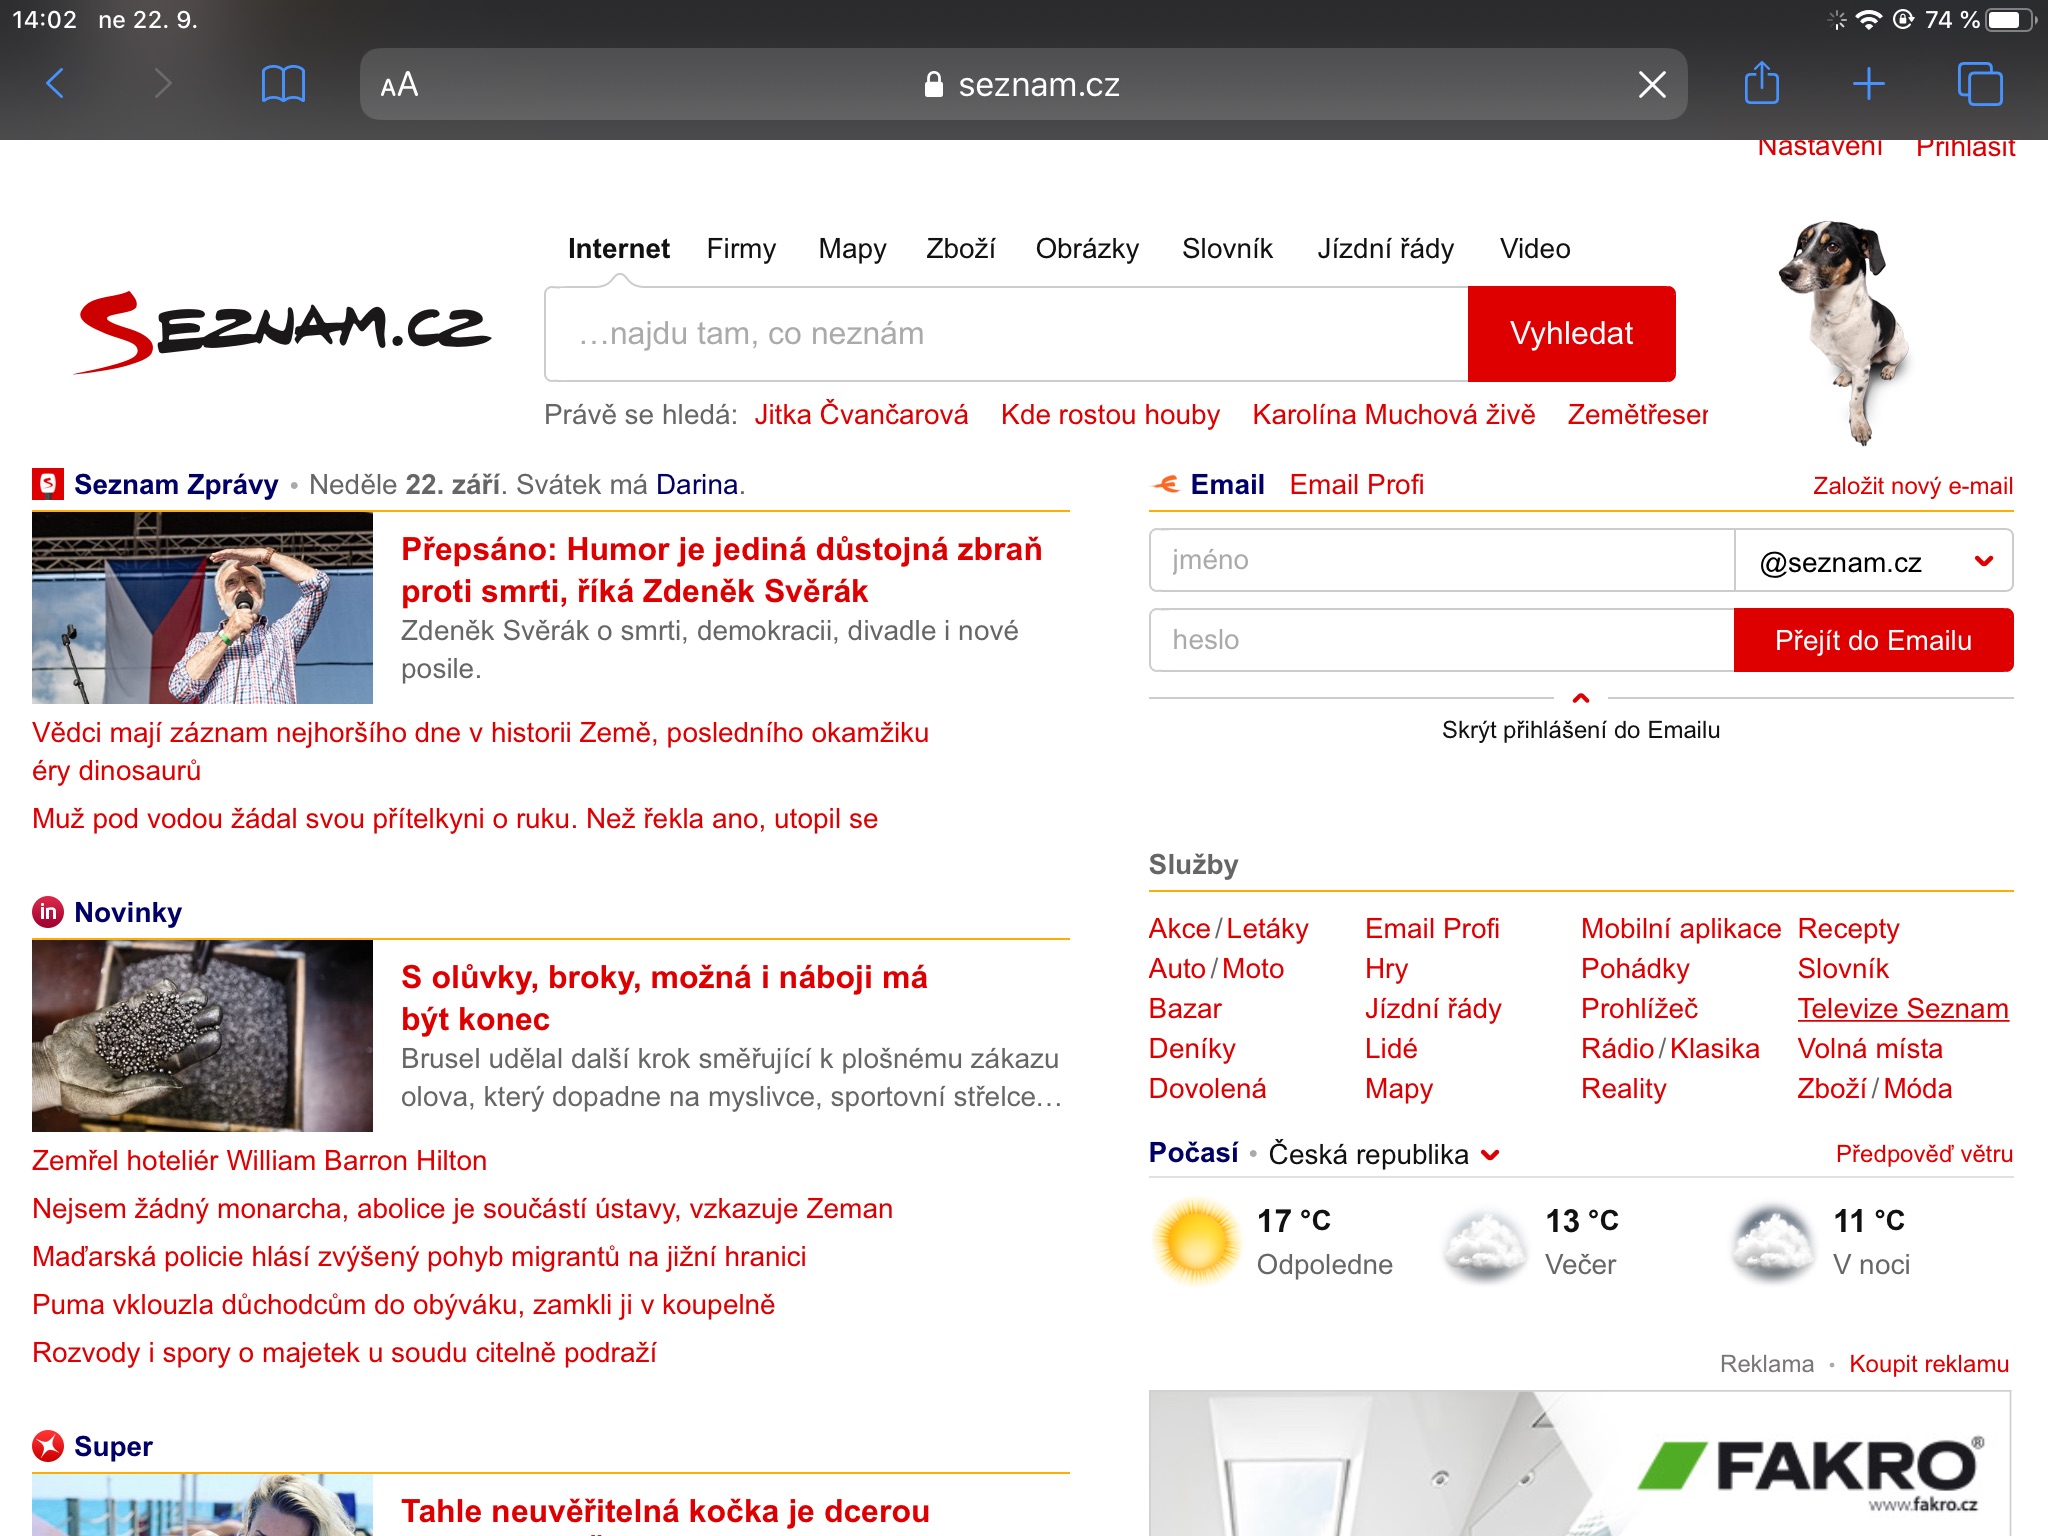The height and width of the screenshot is (1536, 2048).
Task: Open the Safari share sheet icon
Action: (x=1762, y=83)
